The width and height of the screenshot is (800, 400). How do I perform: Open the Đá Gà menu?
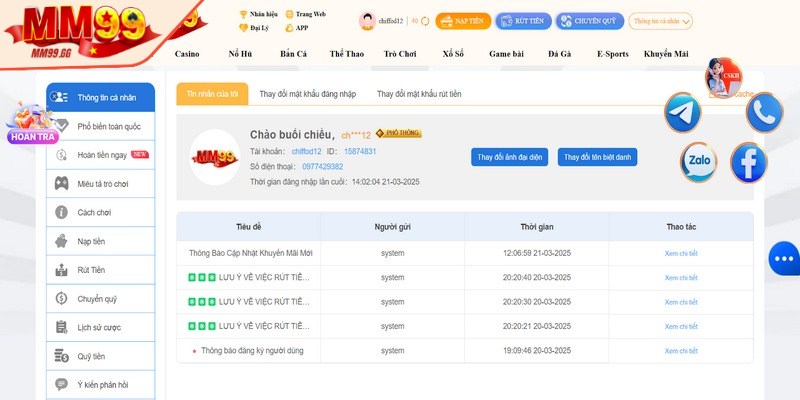tap(560, 54)
